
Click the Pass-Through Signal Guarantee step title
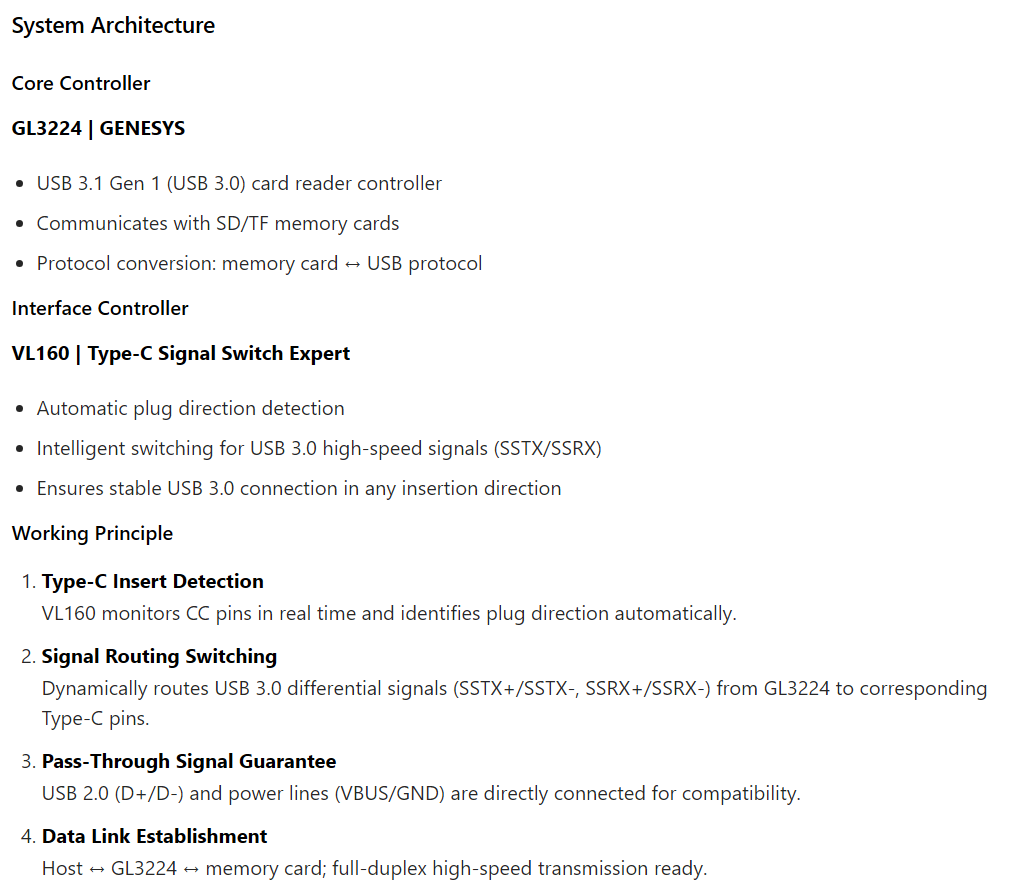click(189, 761)
